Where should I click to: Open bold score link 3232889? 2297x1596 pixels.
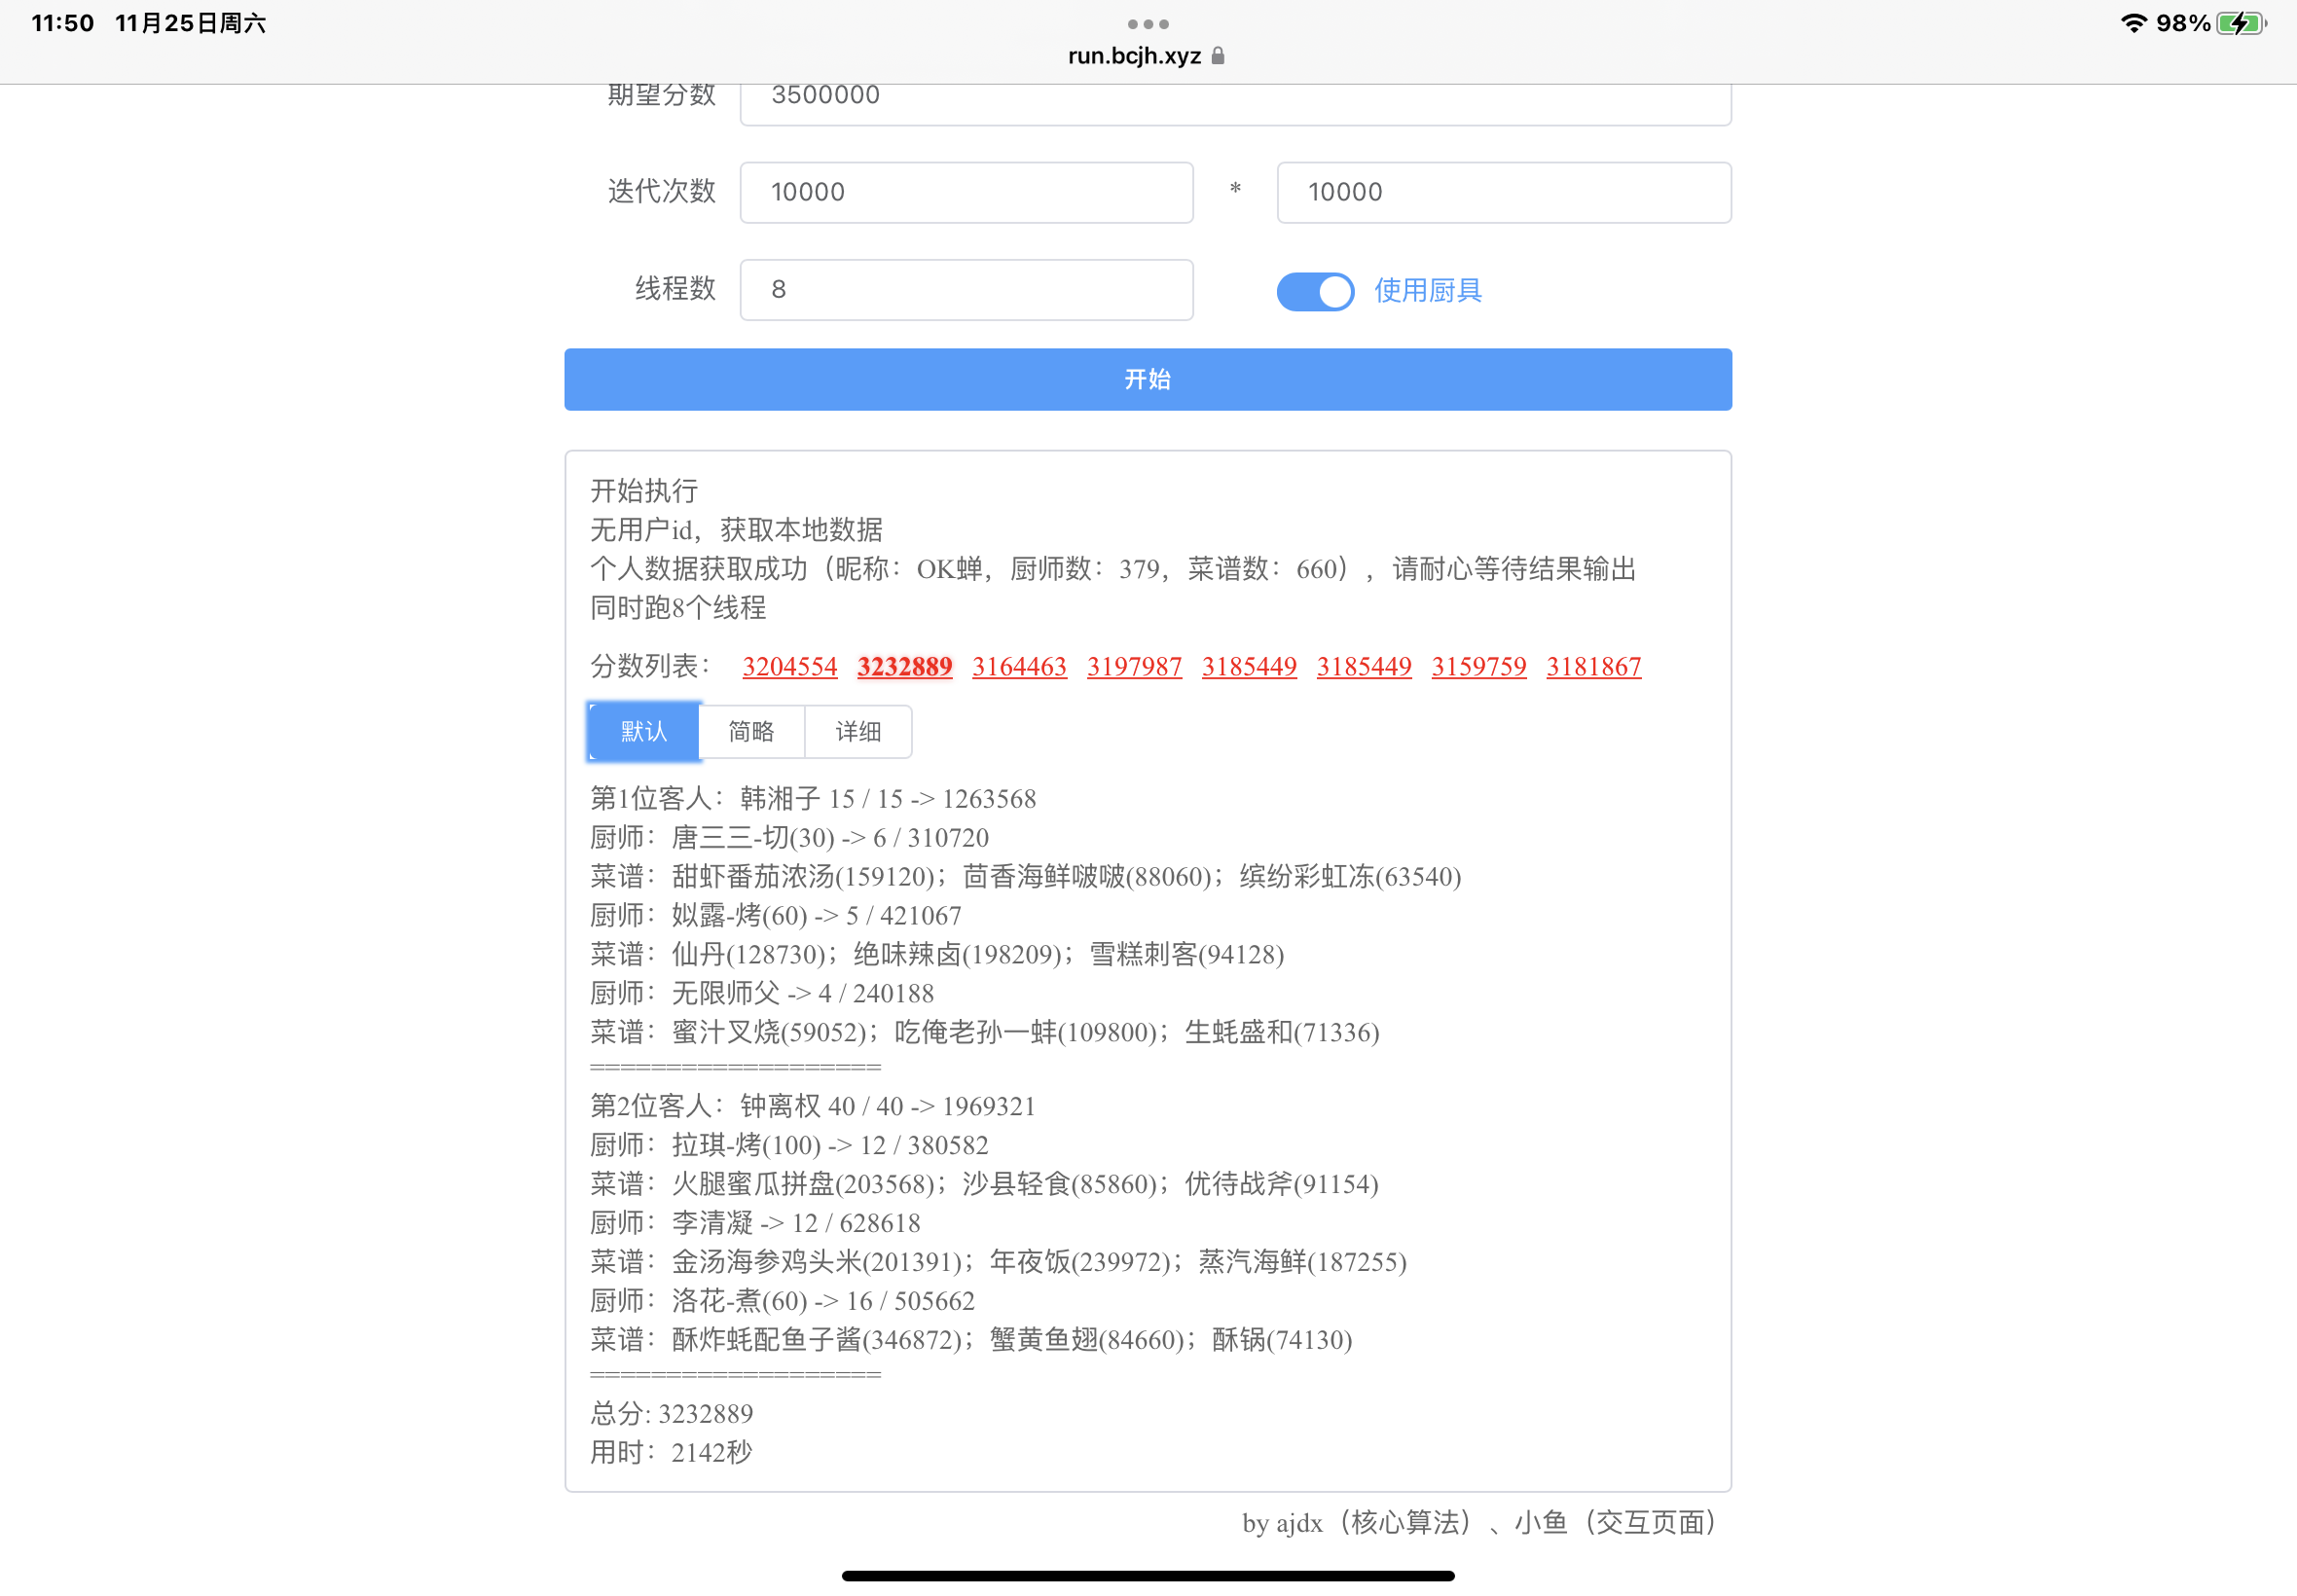click(904, 666)
